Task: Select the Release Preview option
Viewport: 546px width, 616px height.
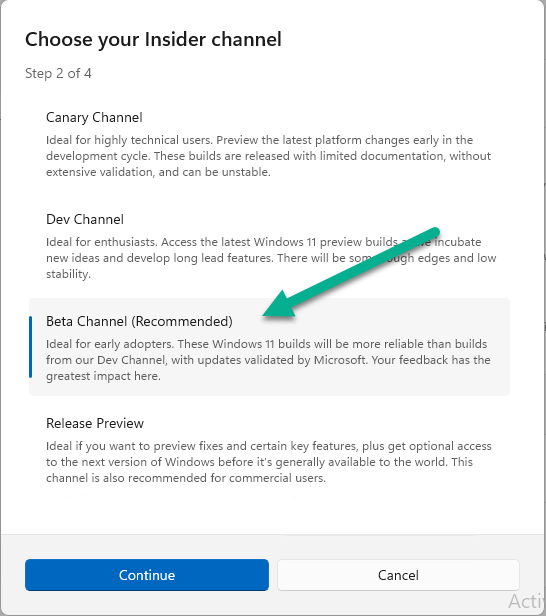Action: point(269,449)
